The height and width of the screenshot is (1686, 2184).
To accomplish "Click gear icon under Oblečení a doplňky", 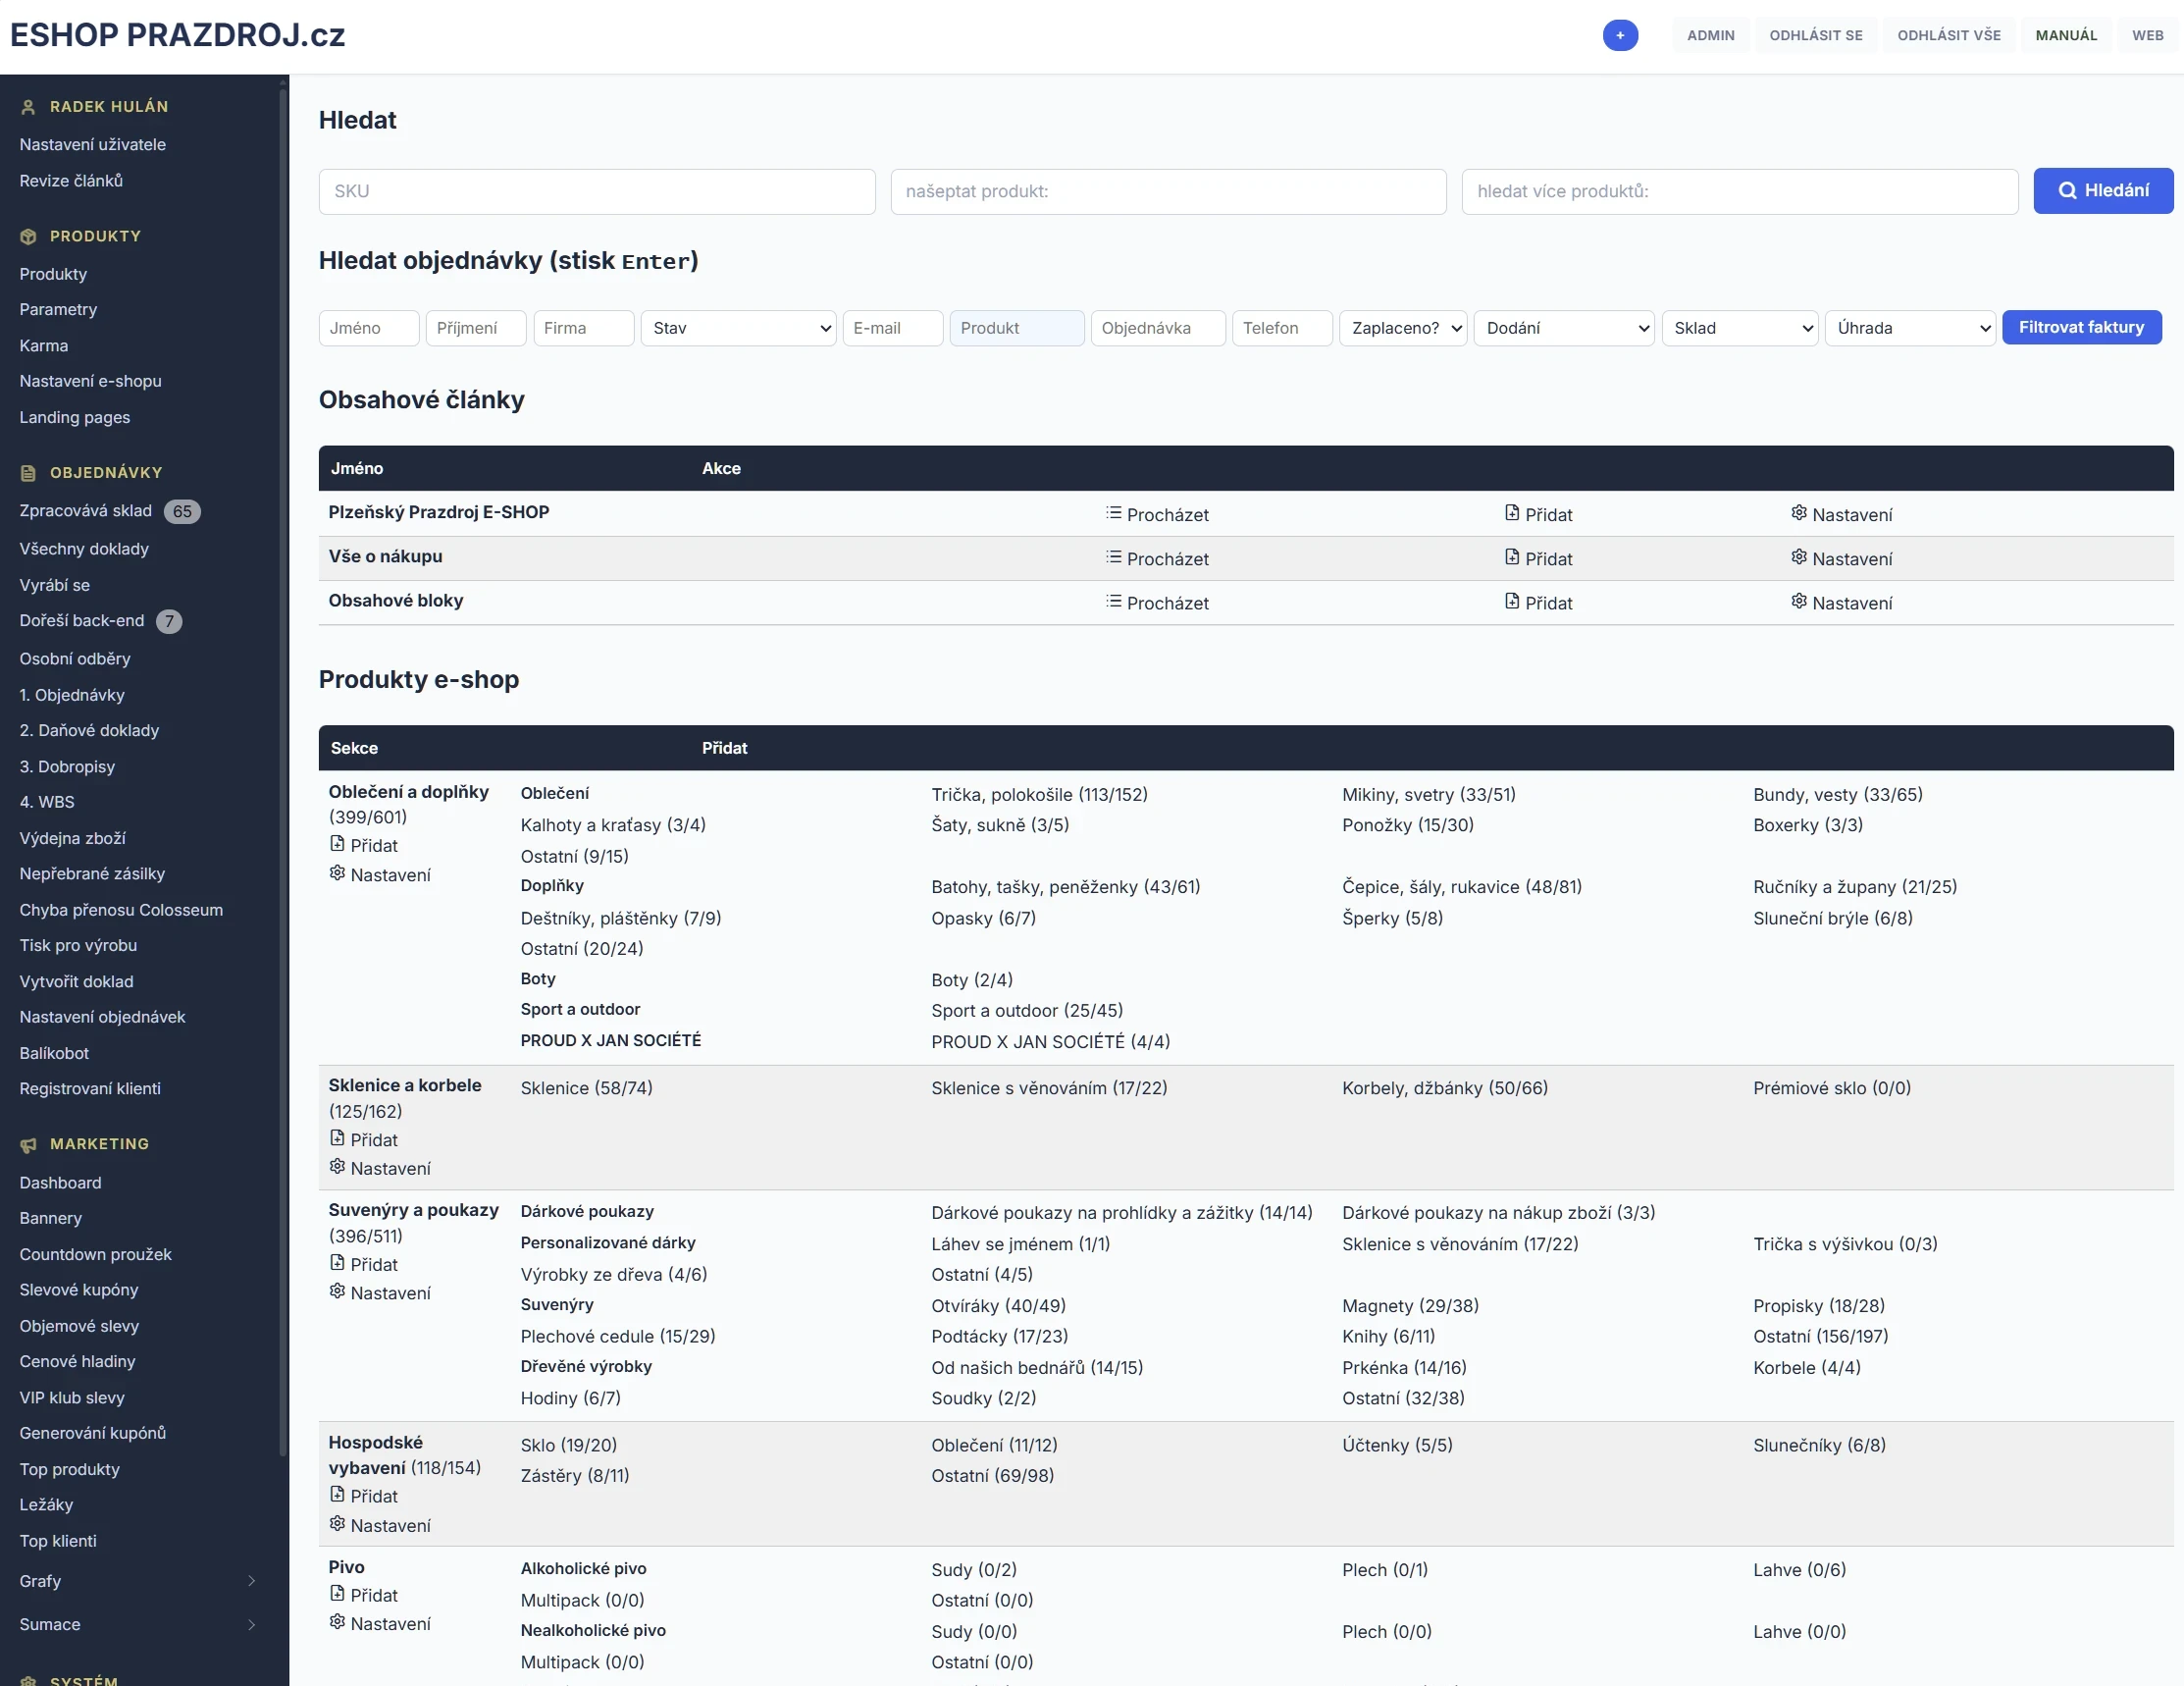I will (x=337, y=873).
